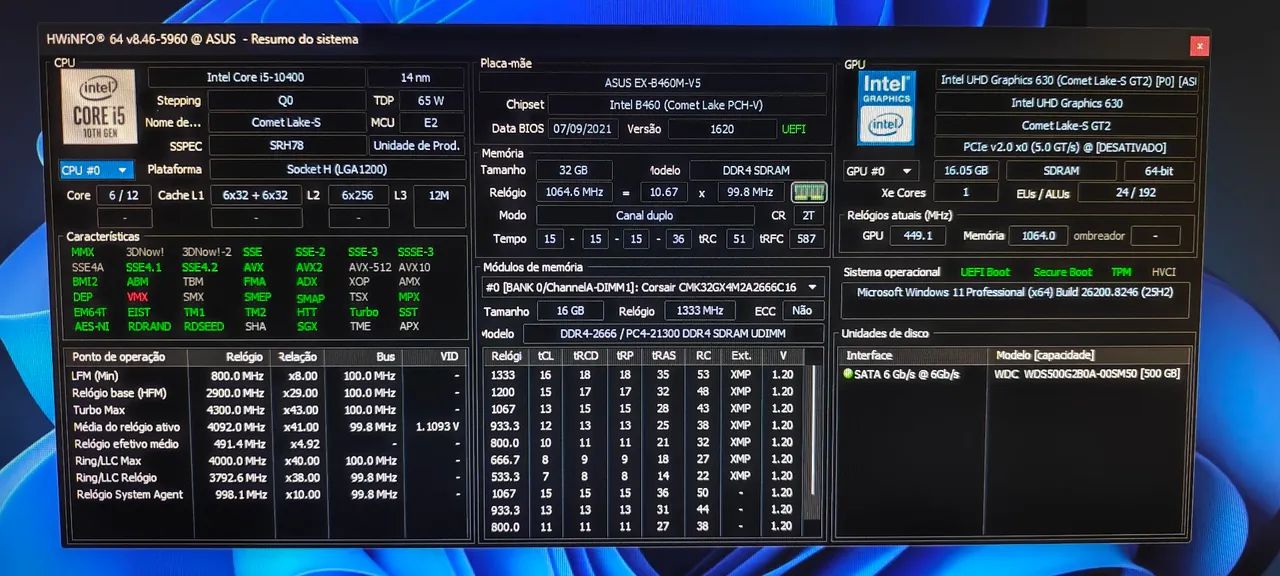Click the GPU memory 16.05 GB field
Screen dimensions: 1280x576
coord(966,171)
